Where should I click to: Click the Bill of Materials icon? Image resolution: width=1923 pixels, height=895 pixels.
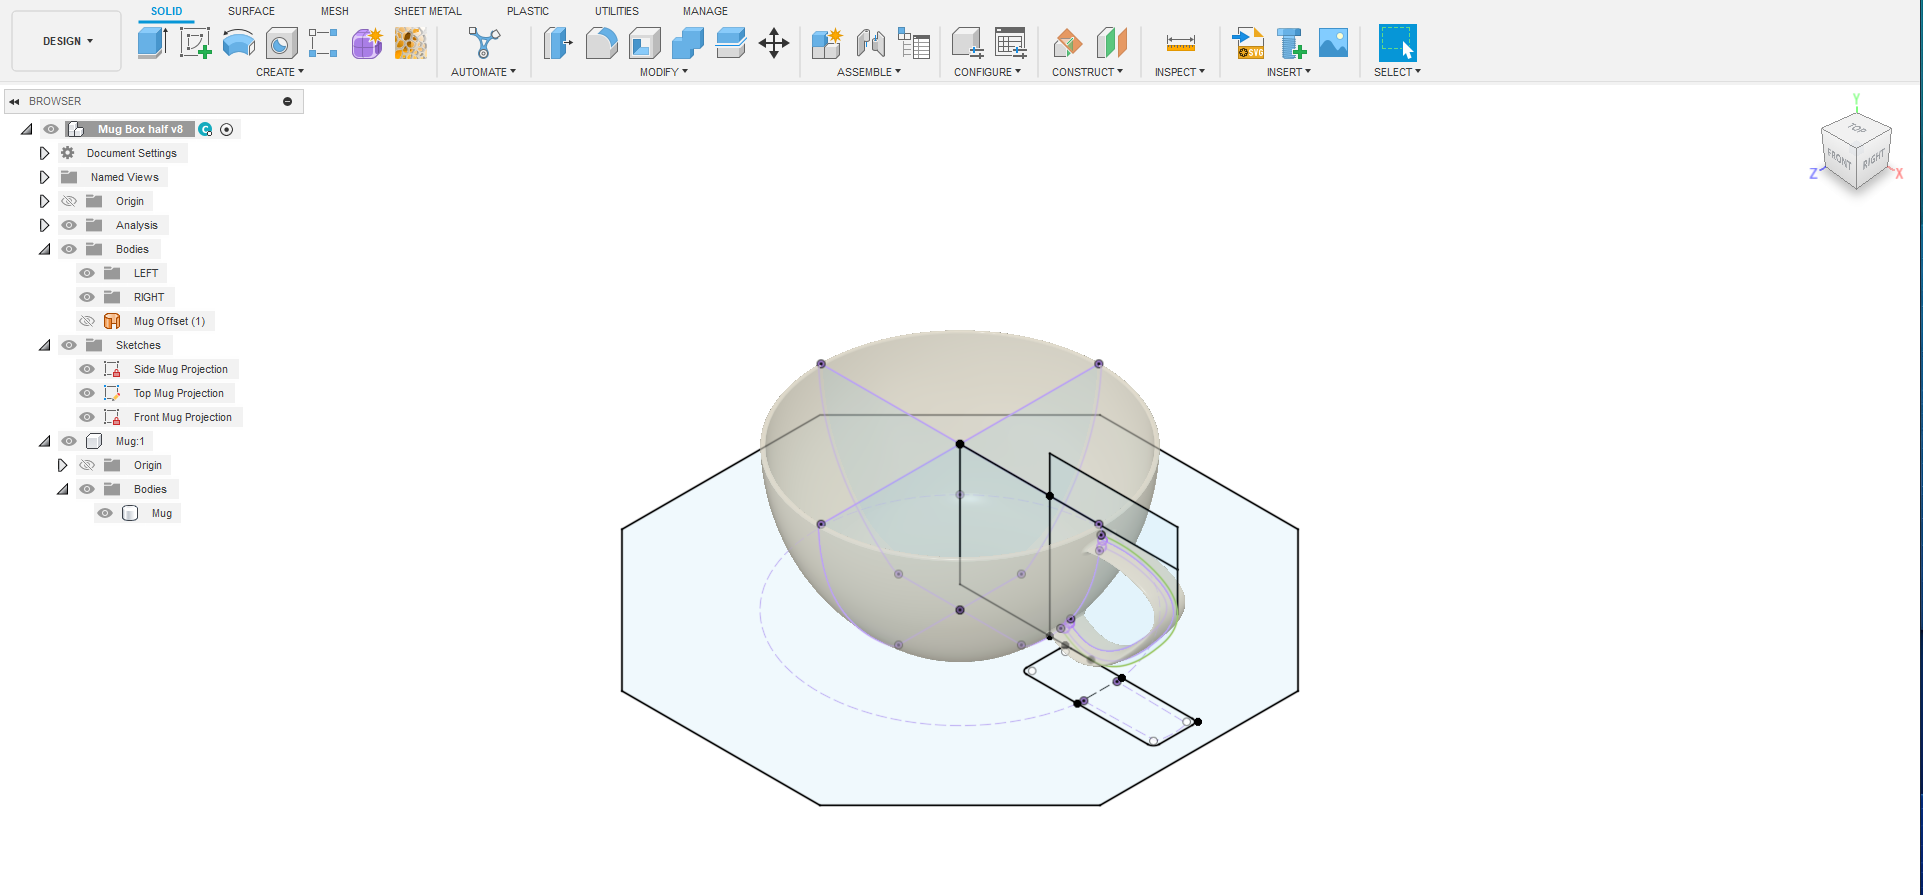(914, 43)
